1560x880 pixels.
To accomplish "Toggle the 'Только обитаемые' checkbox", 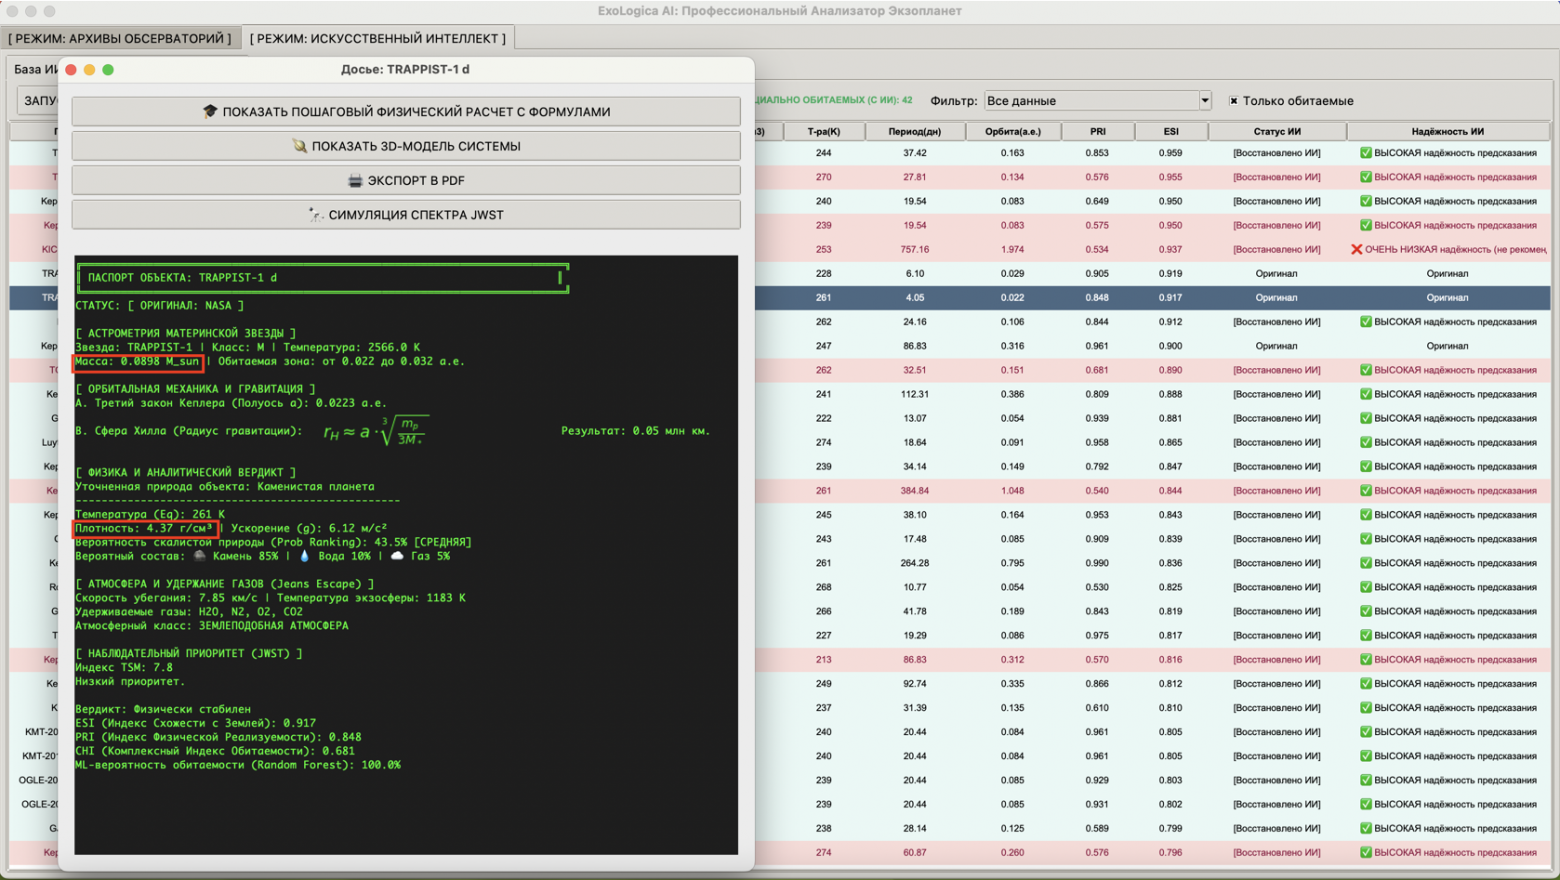I will (1234, 101).
